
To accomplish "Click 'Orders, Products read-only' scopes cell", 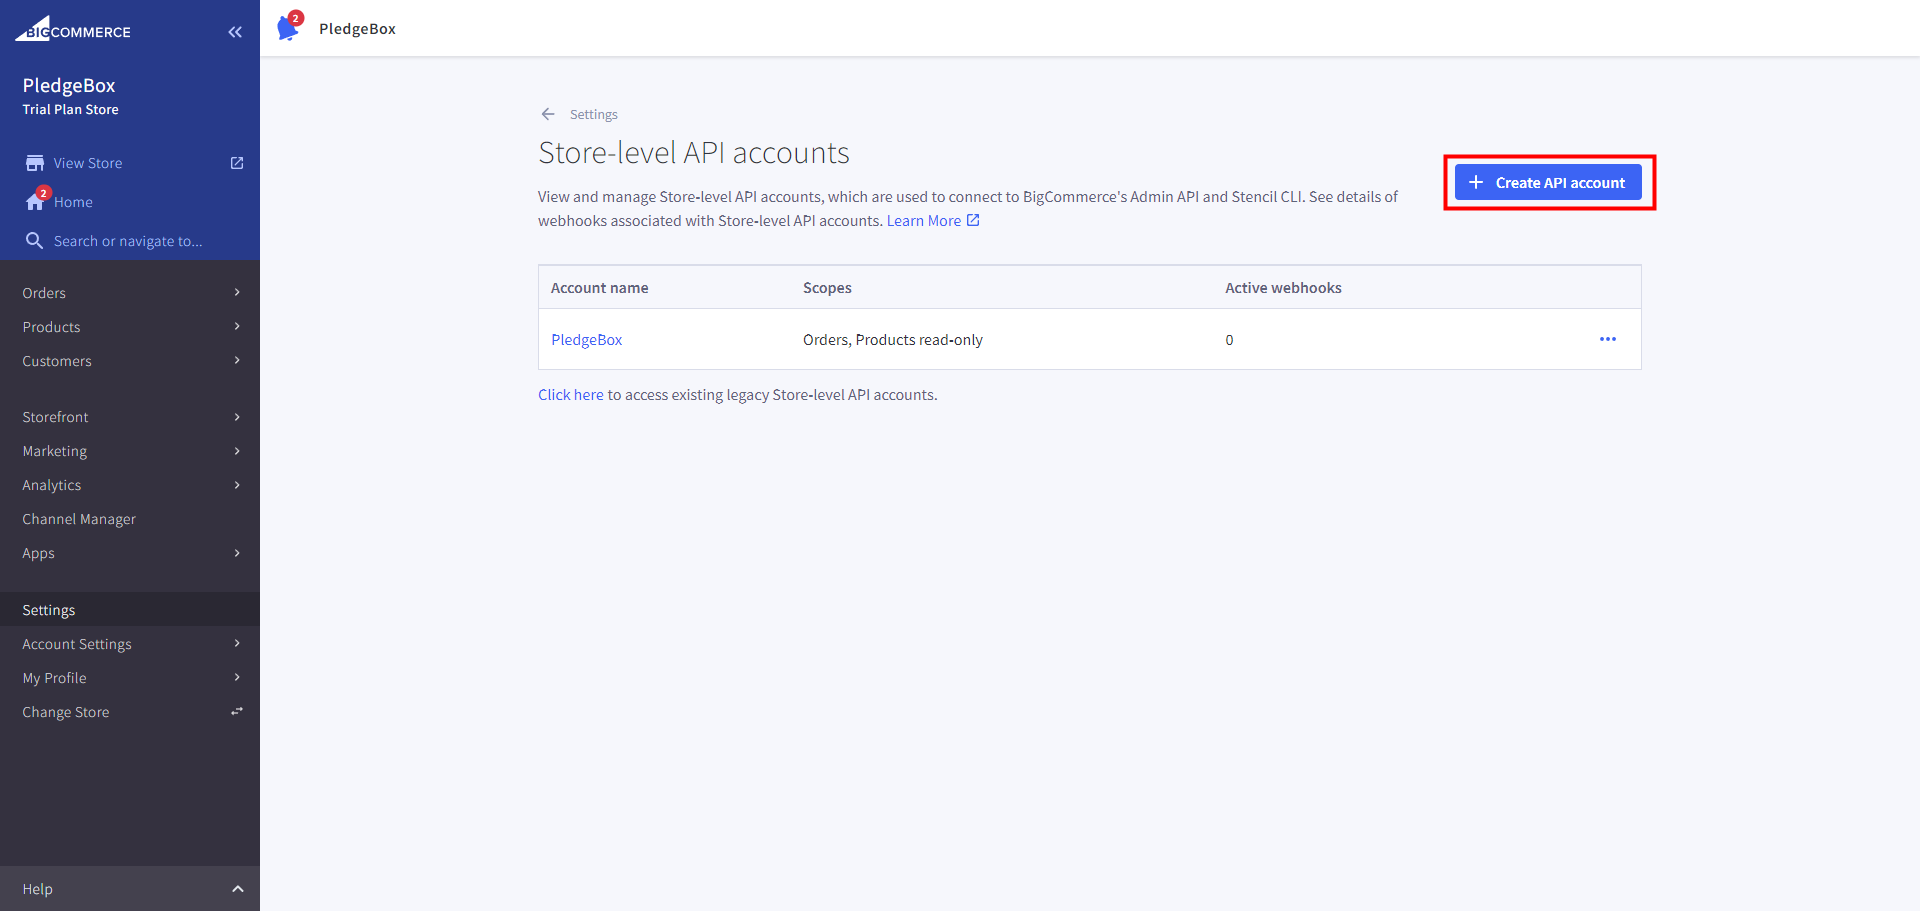I will pyautogui.click(x=893, y=340).
